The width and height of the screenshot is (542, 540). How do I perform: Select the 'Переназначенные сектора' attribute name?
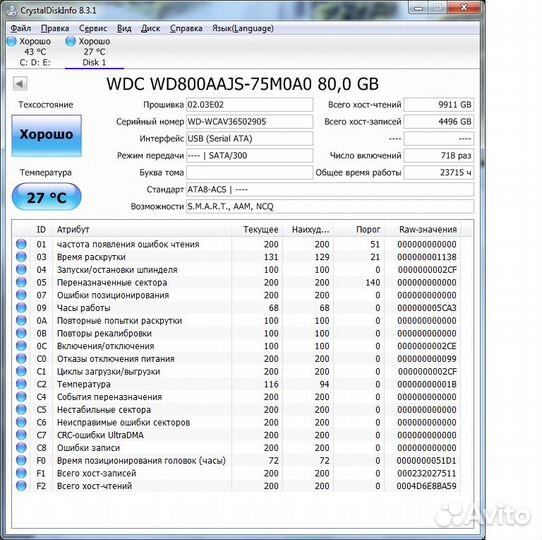pos(112,282)
